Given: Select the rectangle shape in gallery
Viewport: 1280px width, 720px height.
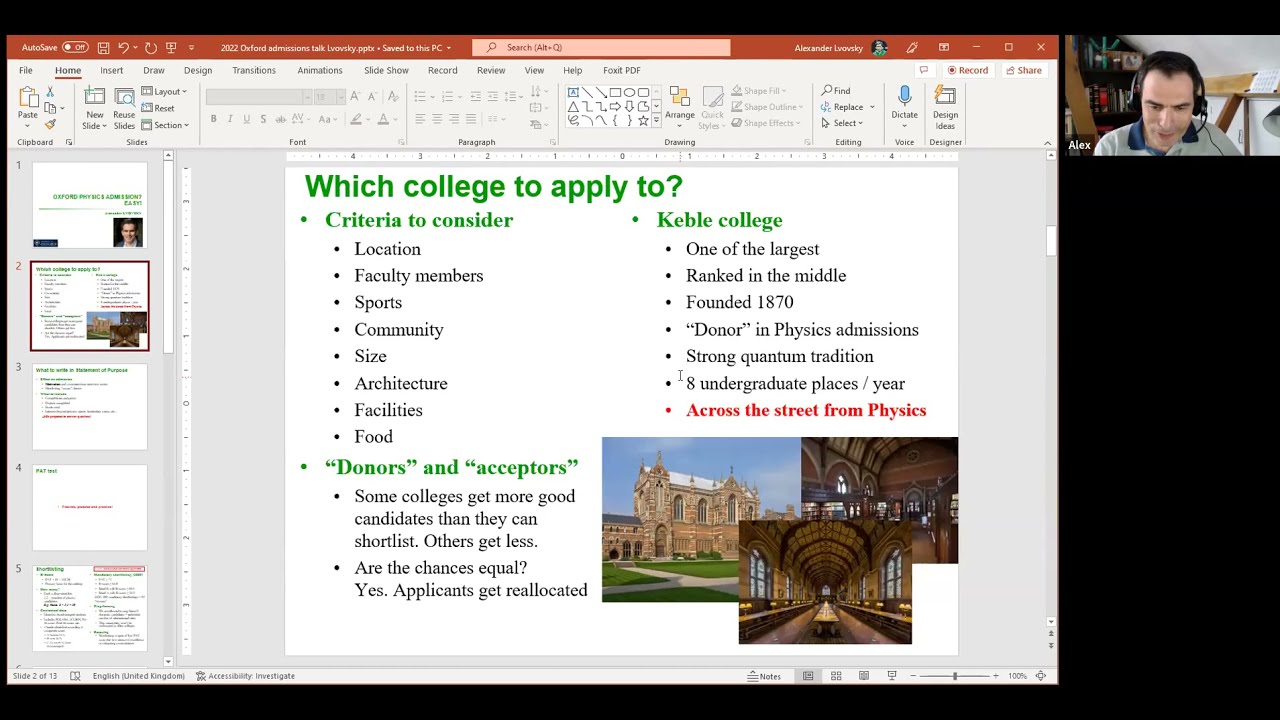Looking at the screenshot, I should 615,93.
